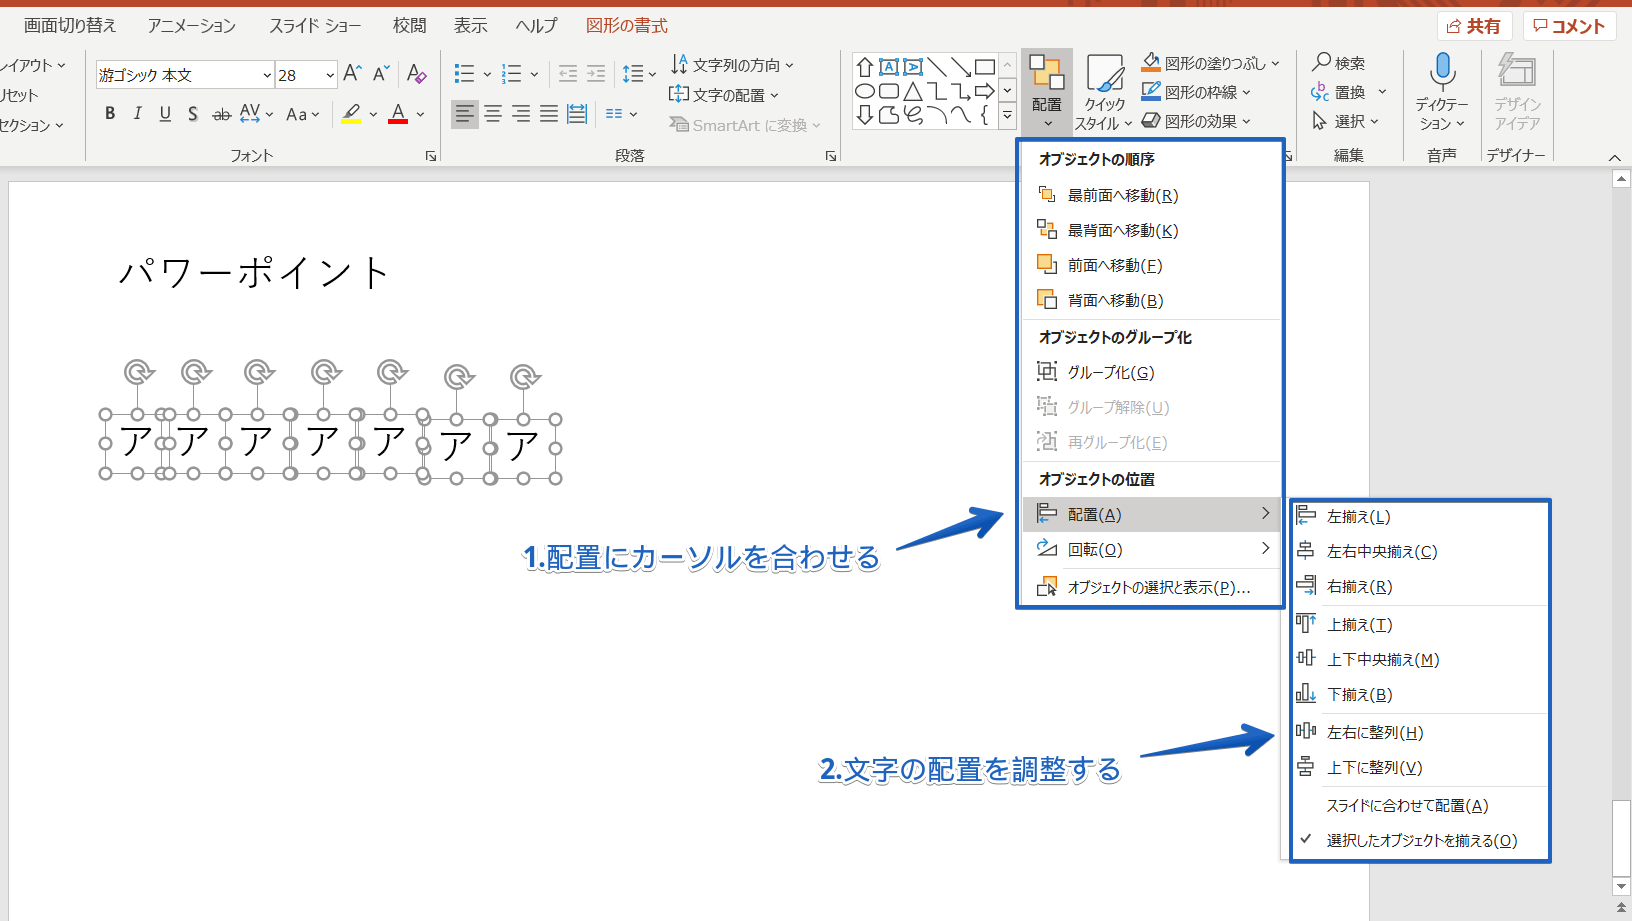Screen dimensions: 1632x921
Task: Choose 前面へ移動 bring forward
Action: pos(1151,265)
